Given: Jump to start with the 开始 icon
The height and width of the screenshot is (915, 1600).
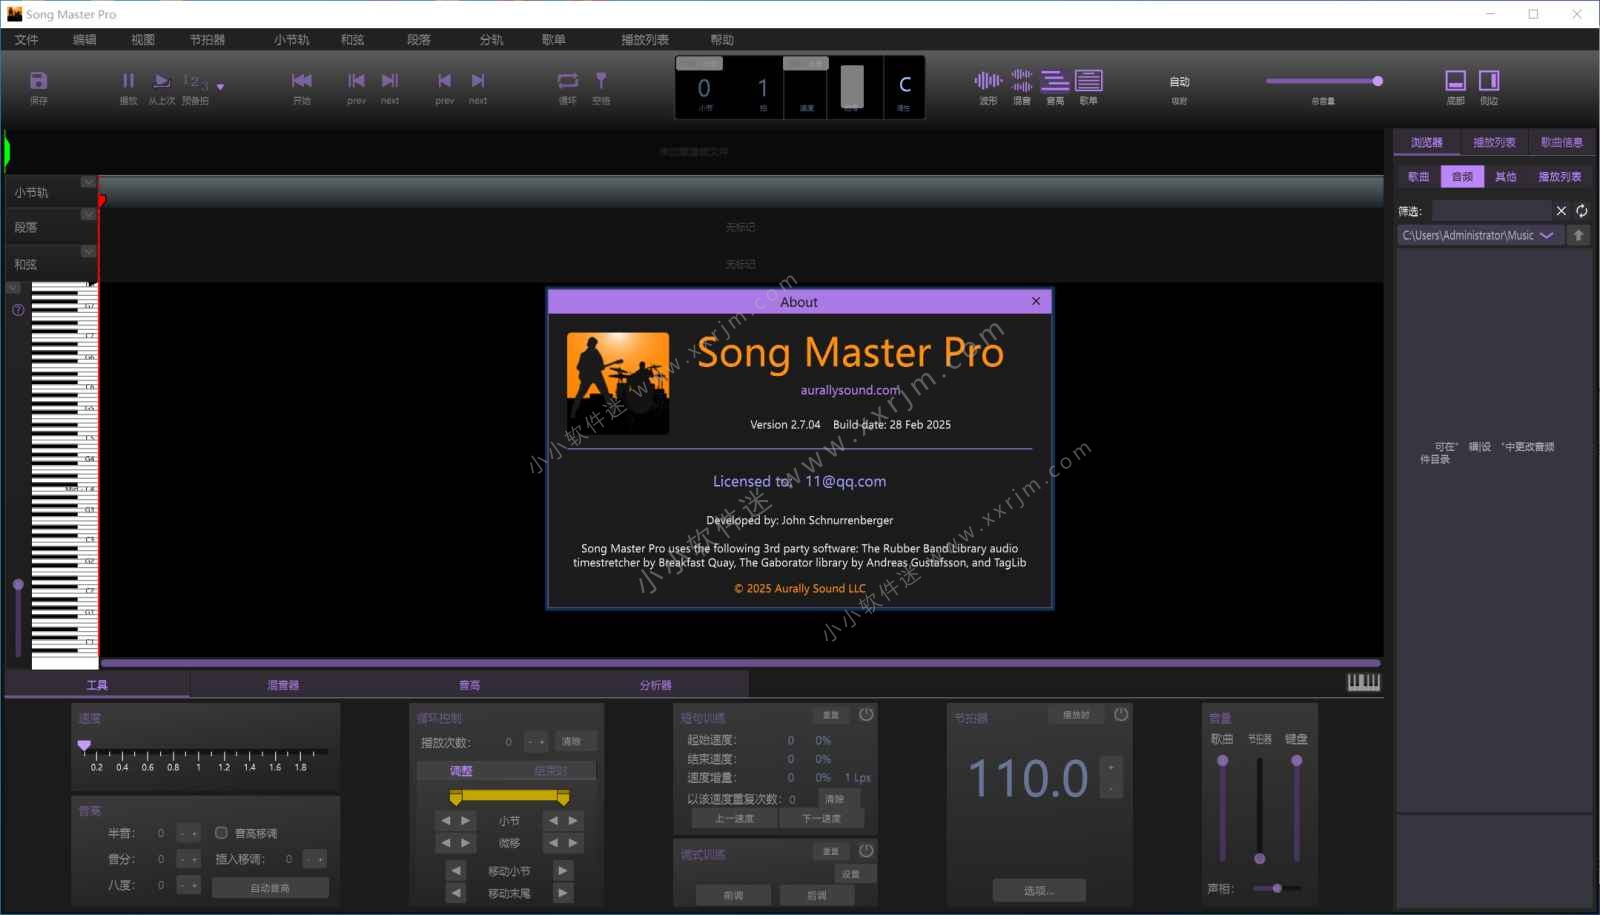Looking at the screenshot, I should (x=301, y=81).
